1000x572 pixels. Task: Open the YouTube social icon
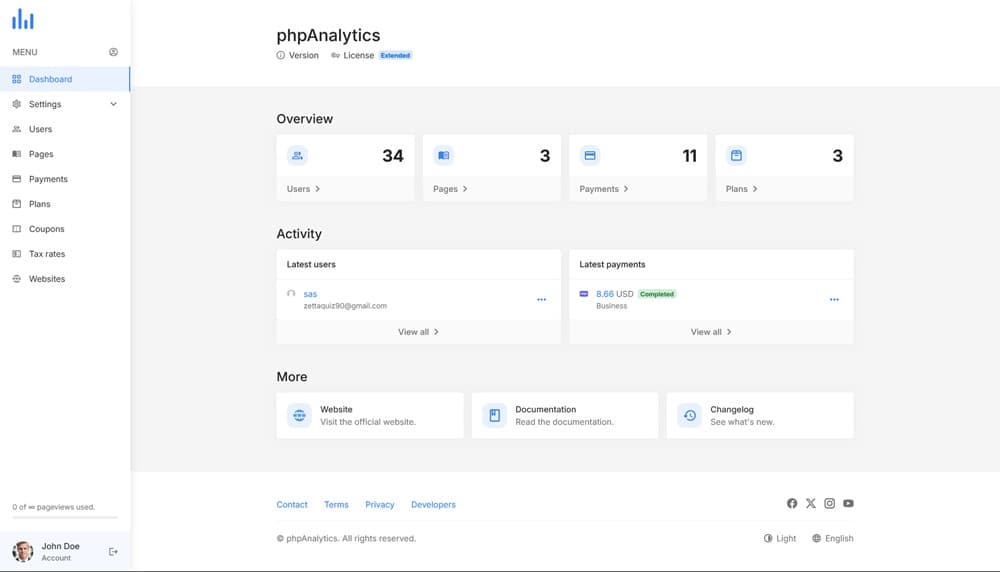(848, 503)
